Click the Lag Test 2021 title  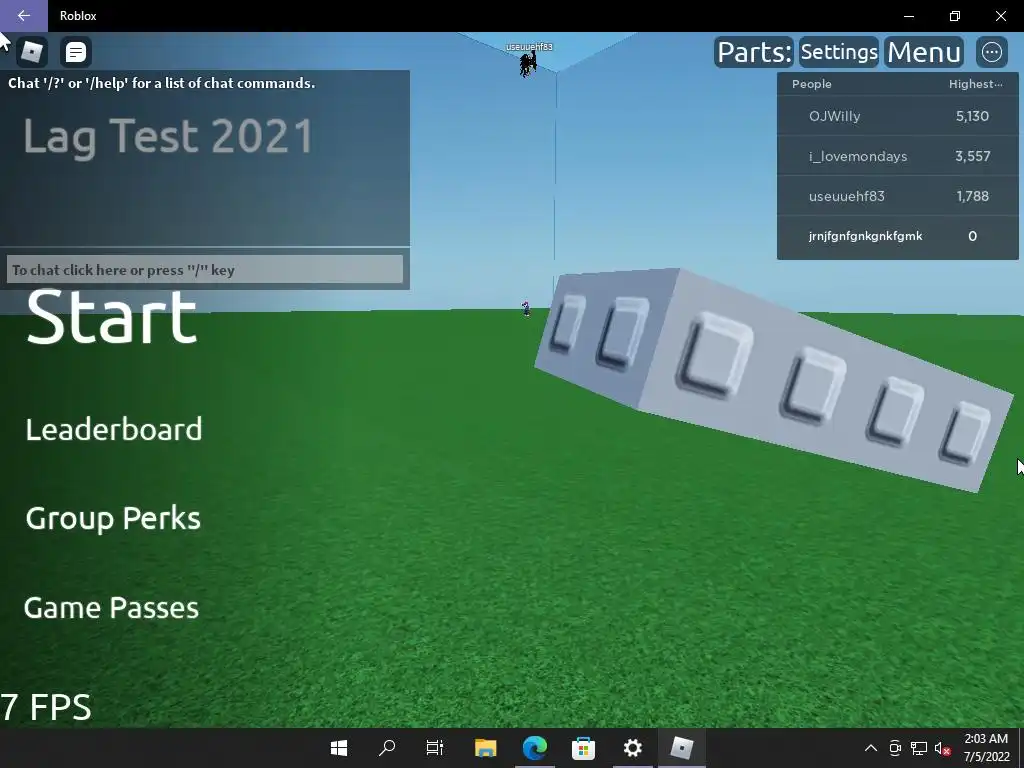coord(168,136)
